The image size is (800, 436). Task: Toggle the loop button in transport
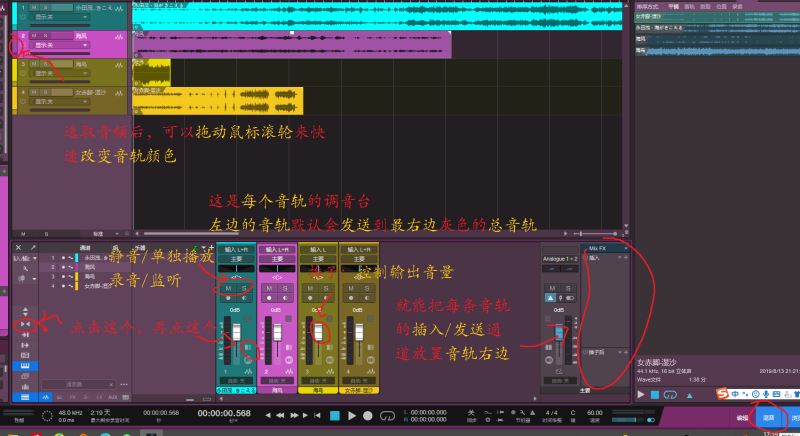pos(386,415)
